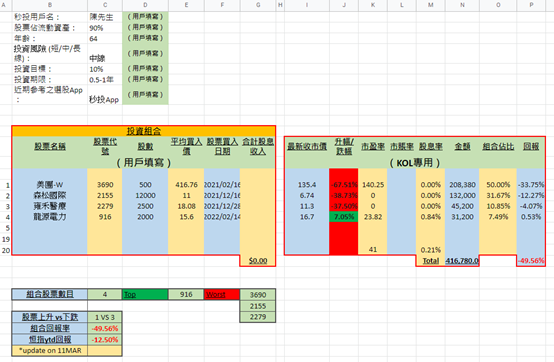This screenshot has width=554, height=362.
Task: Click the cell showing user name 陳先生
Action: [105, 17]
